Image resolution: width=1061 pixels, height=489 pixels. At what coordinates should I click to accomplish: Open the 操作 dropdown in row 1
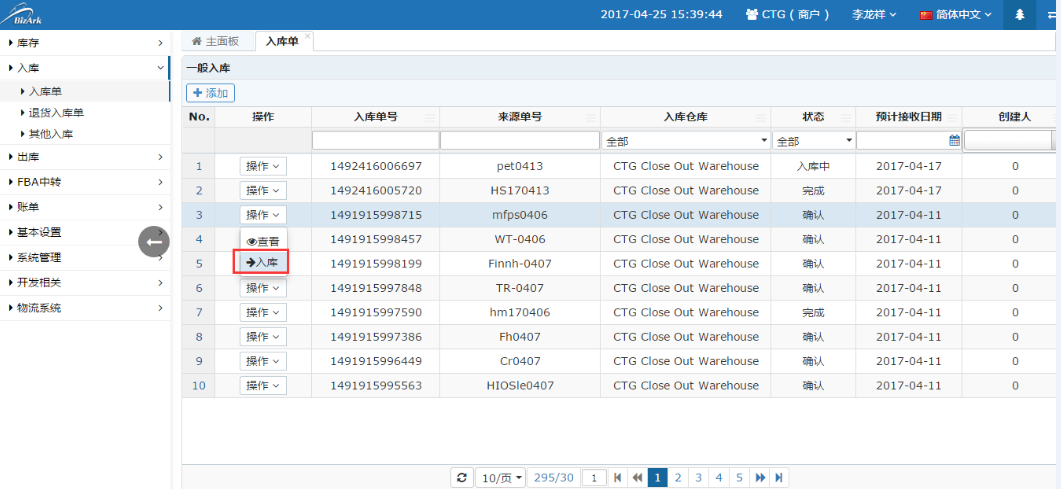point(263,166)
